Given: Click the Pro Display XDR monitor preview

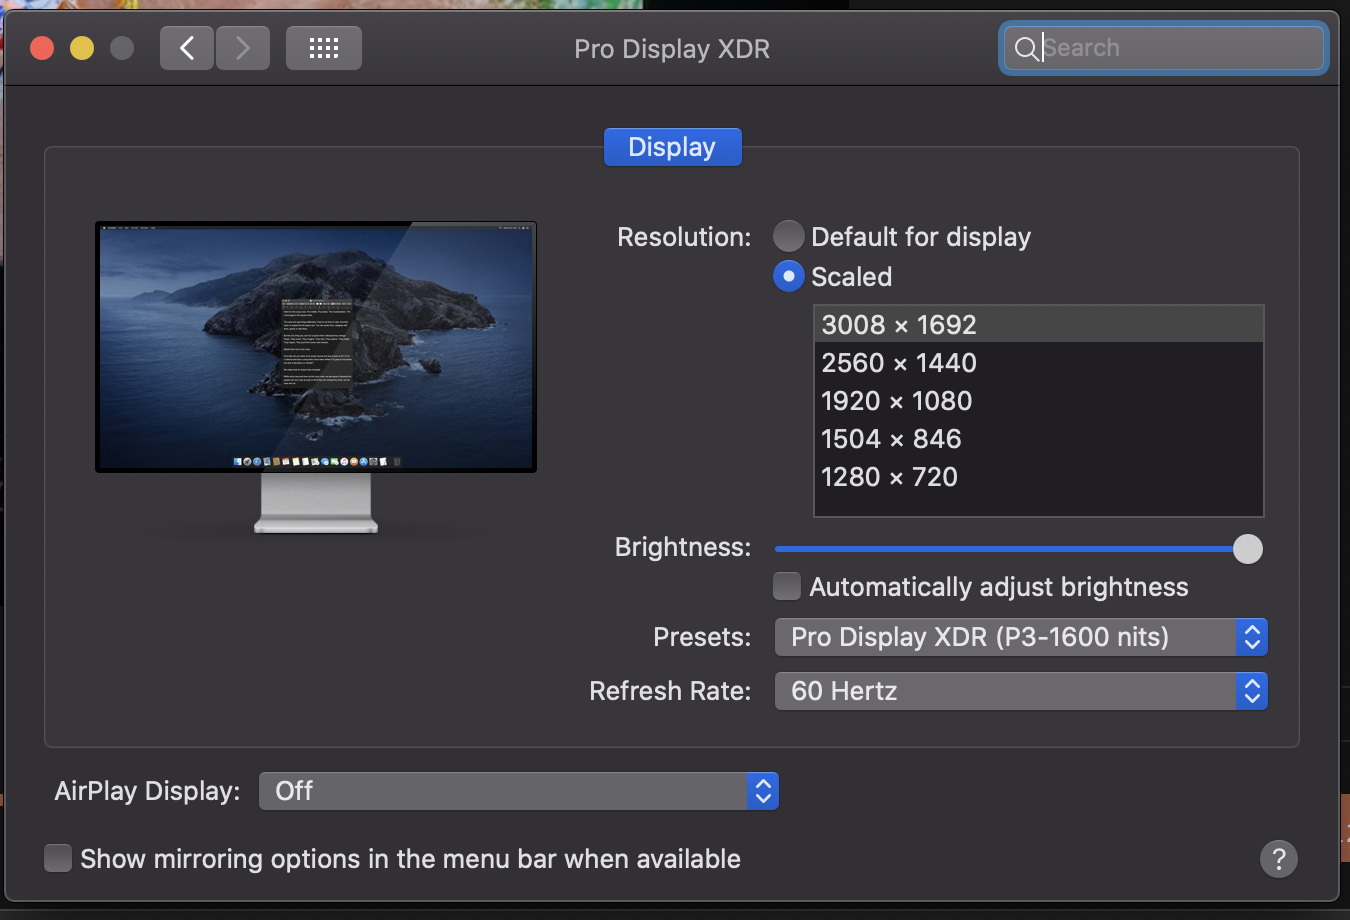Looking at the screenshot, I should click(x=316, y=377).
